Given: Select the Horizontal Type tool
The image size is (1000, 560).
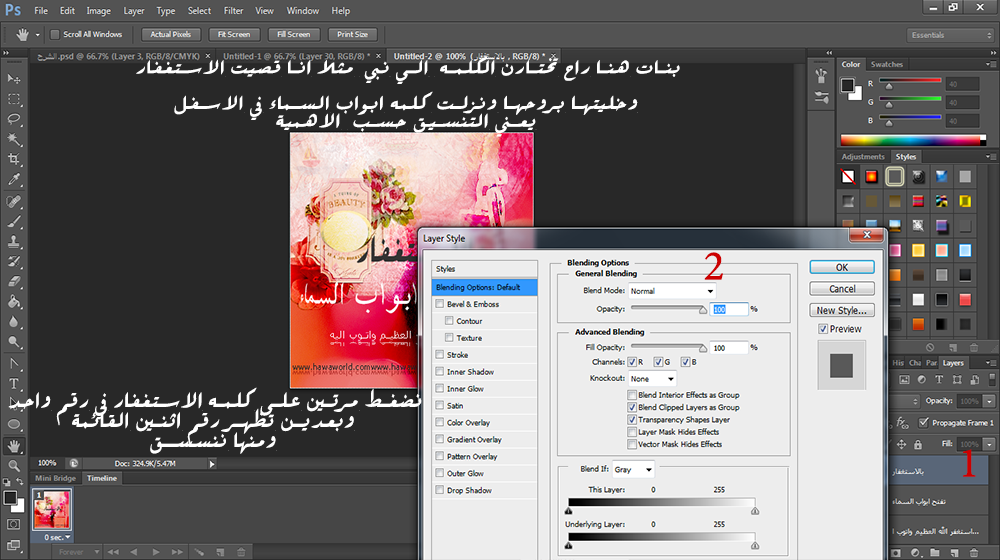Looking at the screenshot, I should tap(15, 383).
